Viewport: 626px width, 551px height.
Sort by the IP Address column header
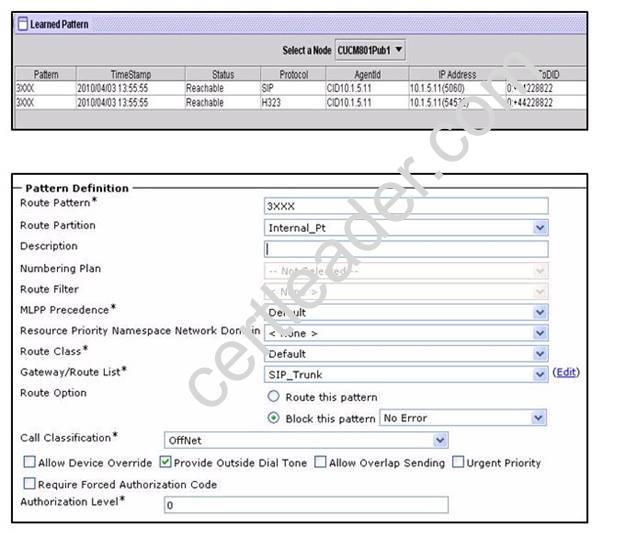click(x=457, y=74)
